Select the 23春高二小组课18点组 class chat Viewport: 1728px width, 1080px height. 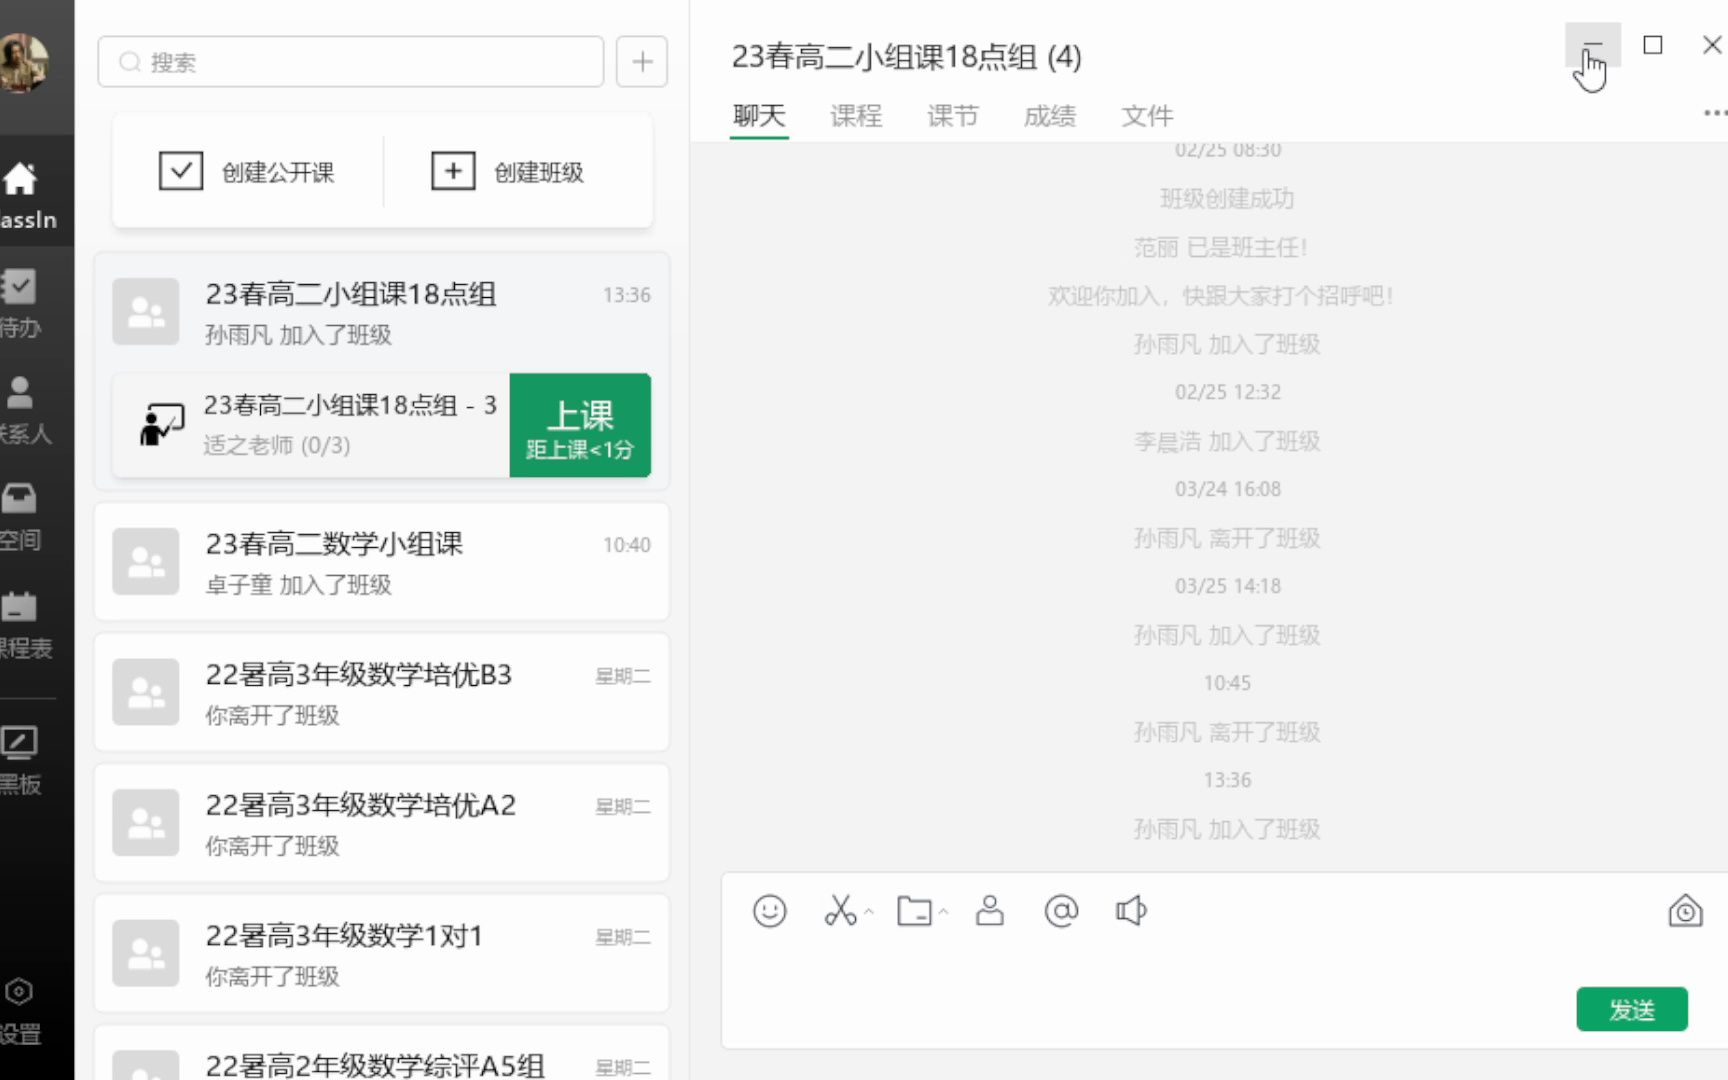click(x=381, y=311)
